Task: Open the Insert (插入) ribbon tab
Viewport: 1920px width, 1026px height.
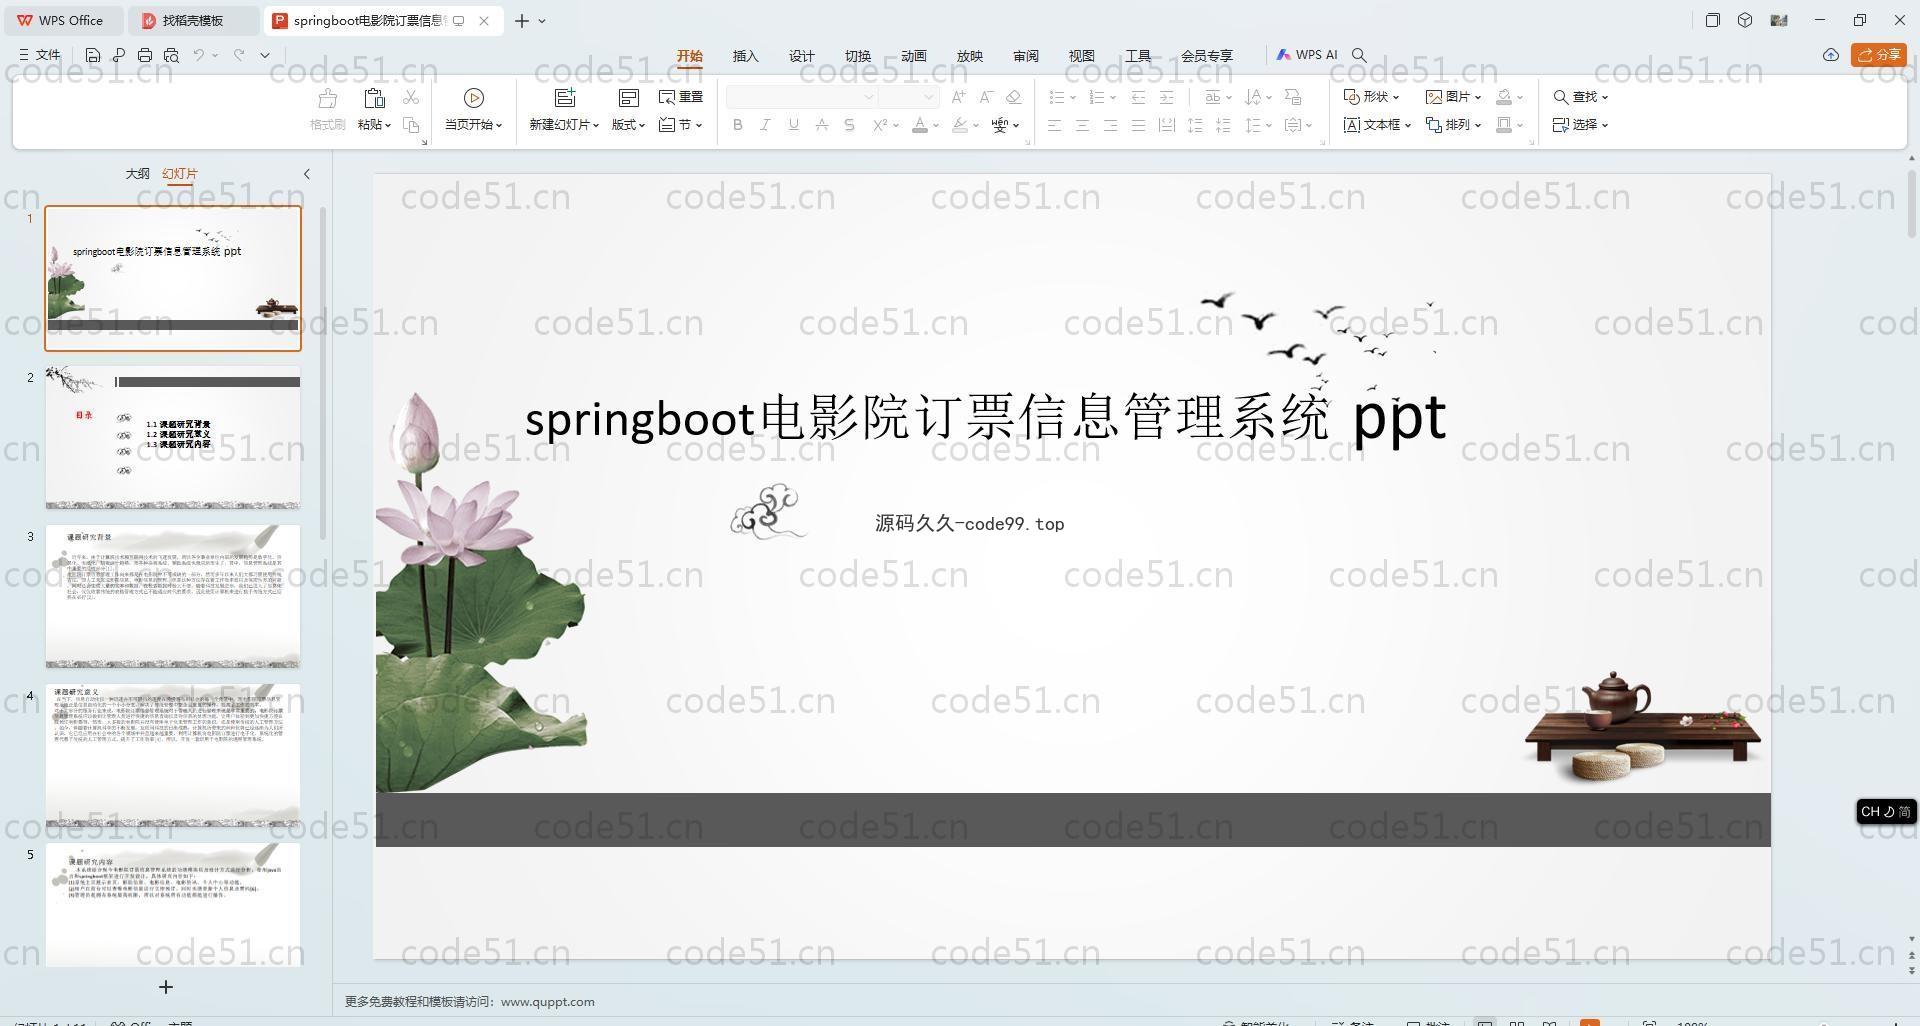Action: [x=746, y=56]
